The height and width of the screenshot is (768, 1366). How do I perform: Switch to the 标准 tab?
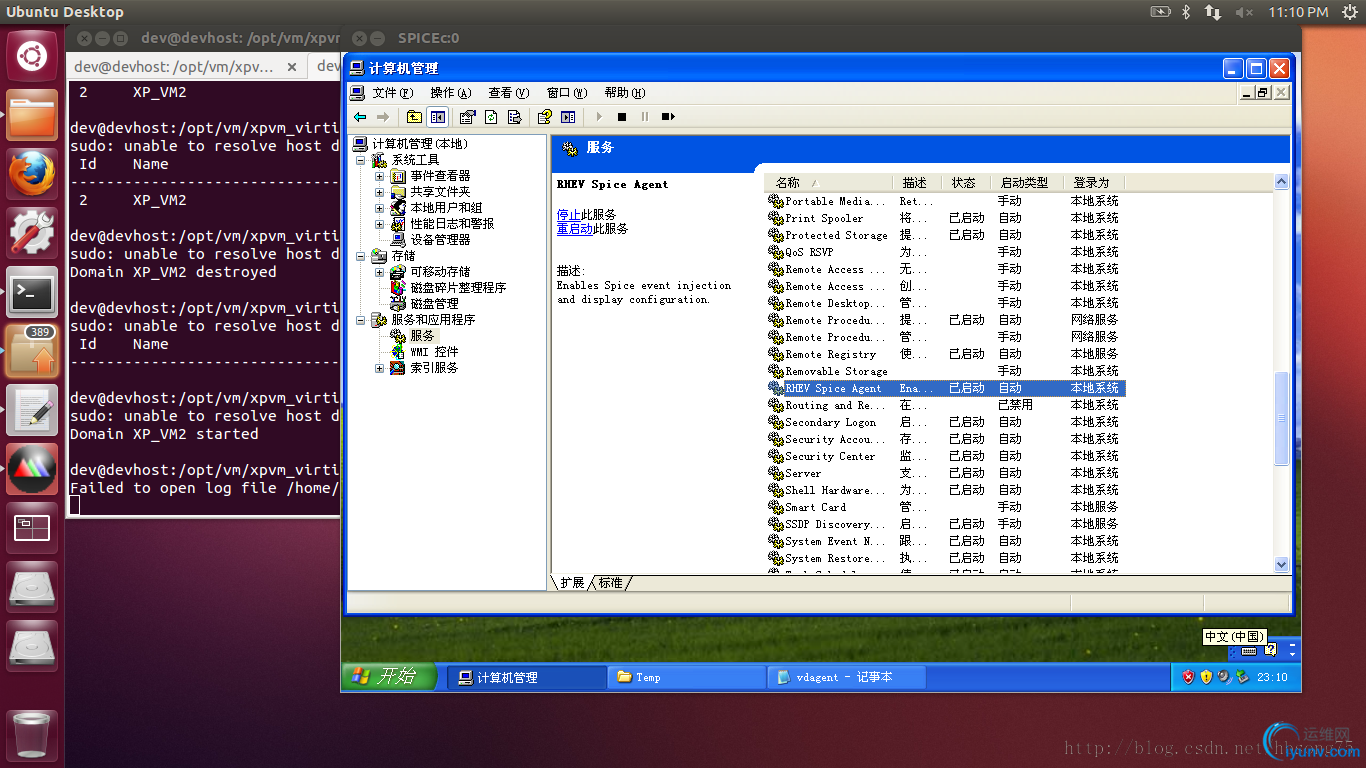point(610,582)
